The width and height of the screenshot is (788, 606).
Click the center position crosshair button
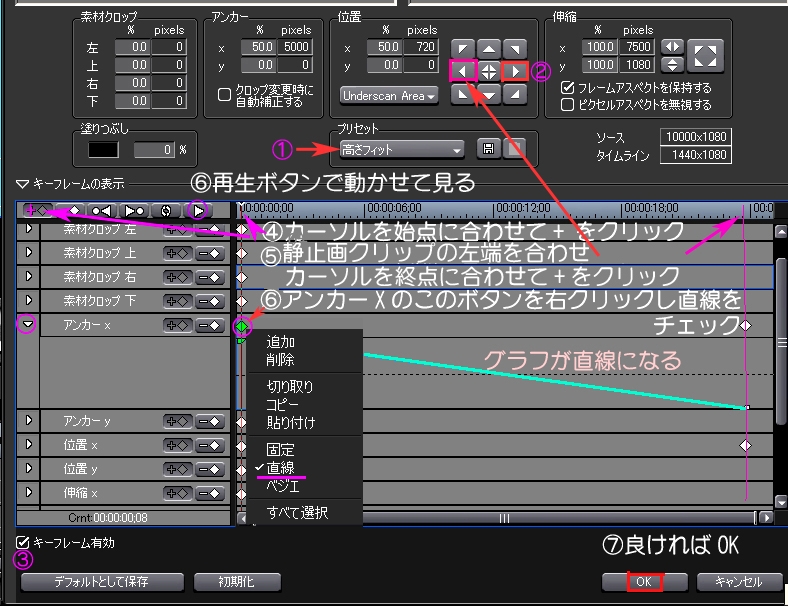click(x=488, y=71)
